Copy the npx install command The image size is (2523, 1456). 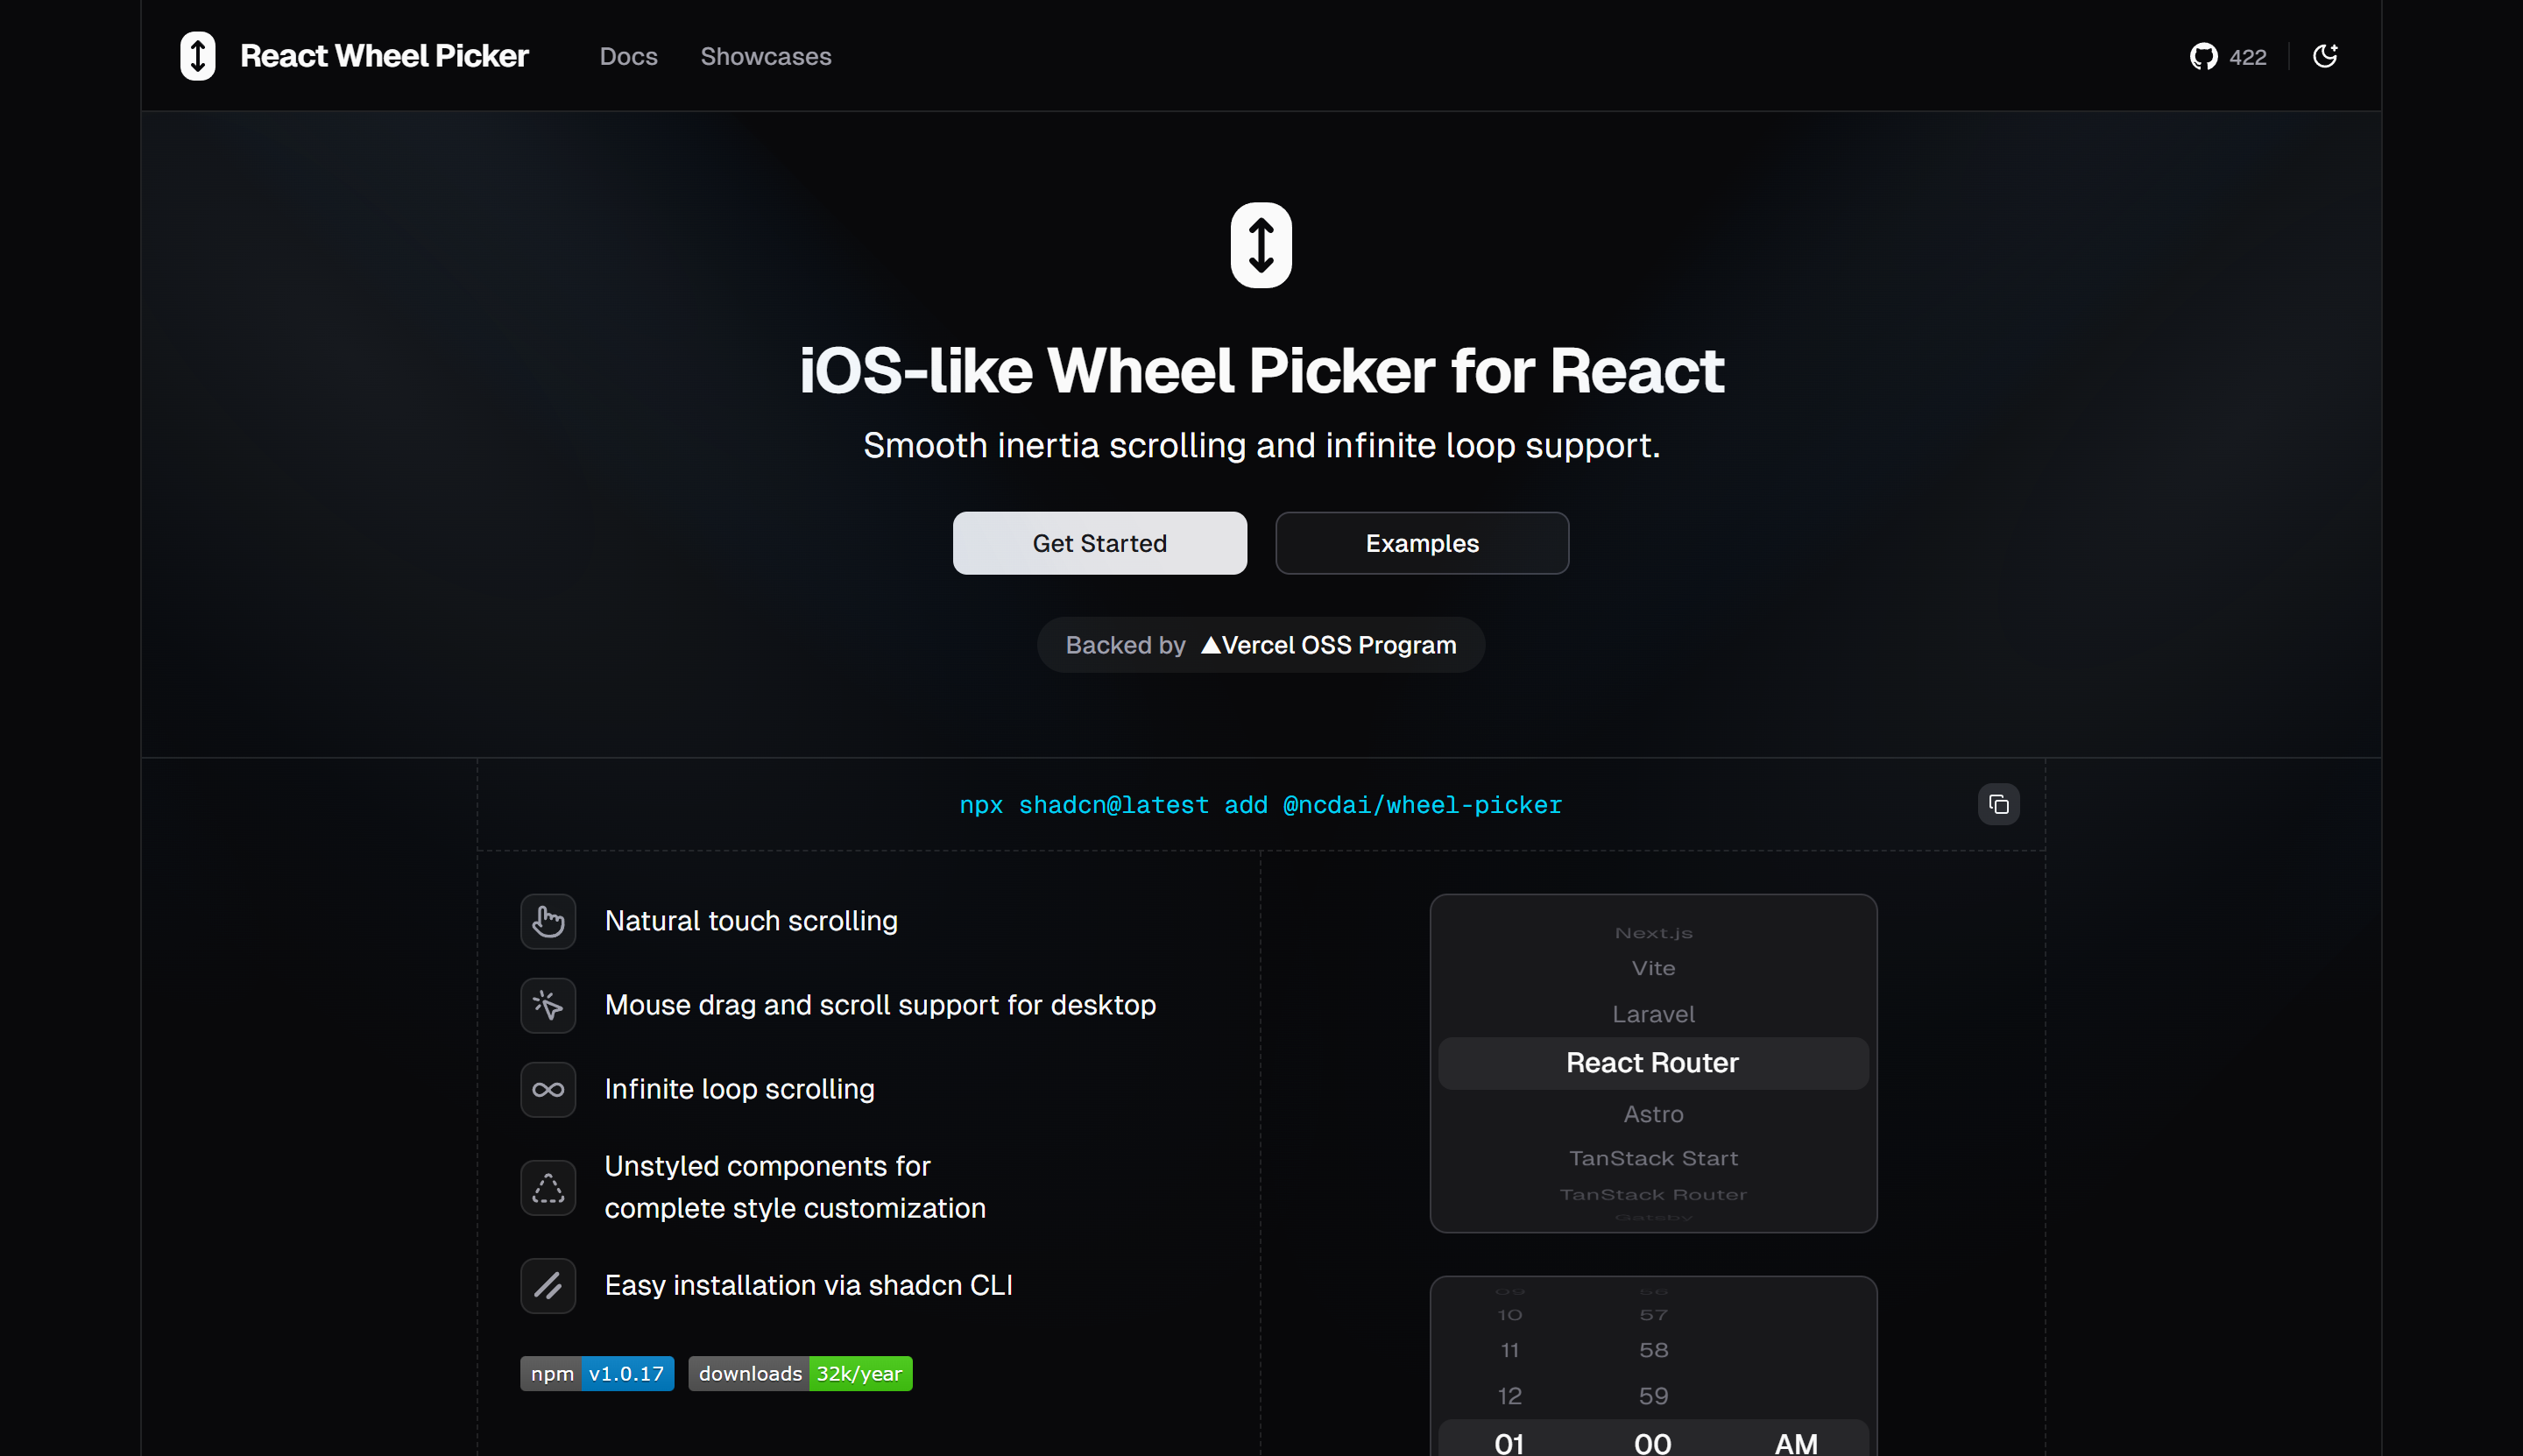click(x=1998, y=804)
